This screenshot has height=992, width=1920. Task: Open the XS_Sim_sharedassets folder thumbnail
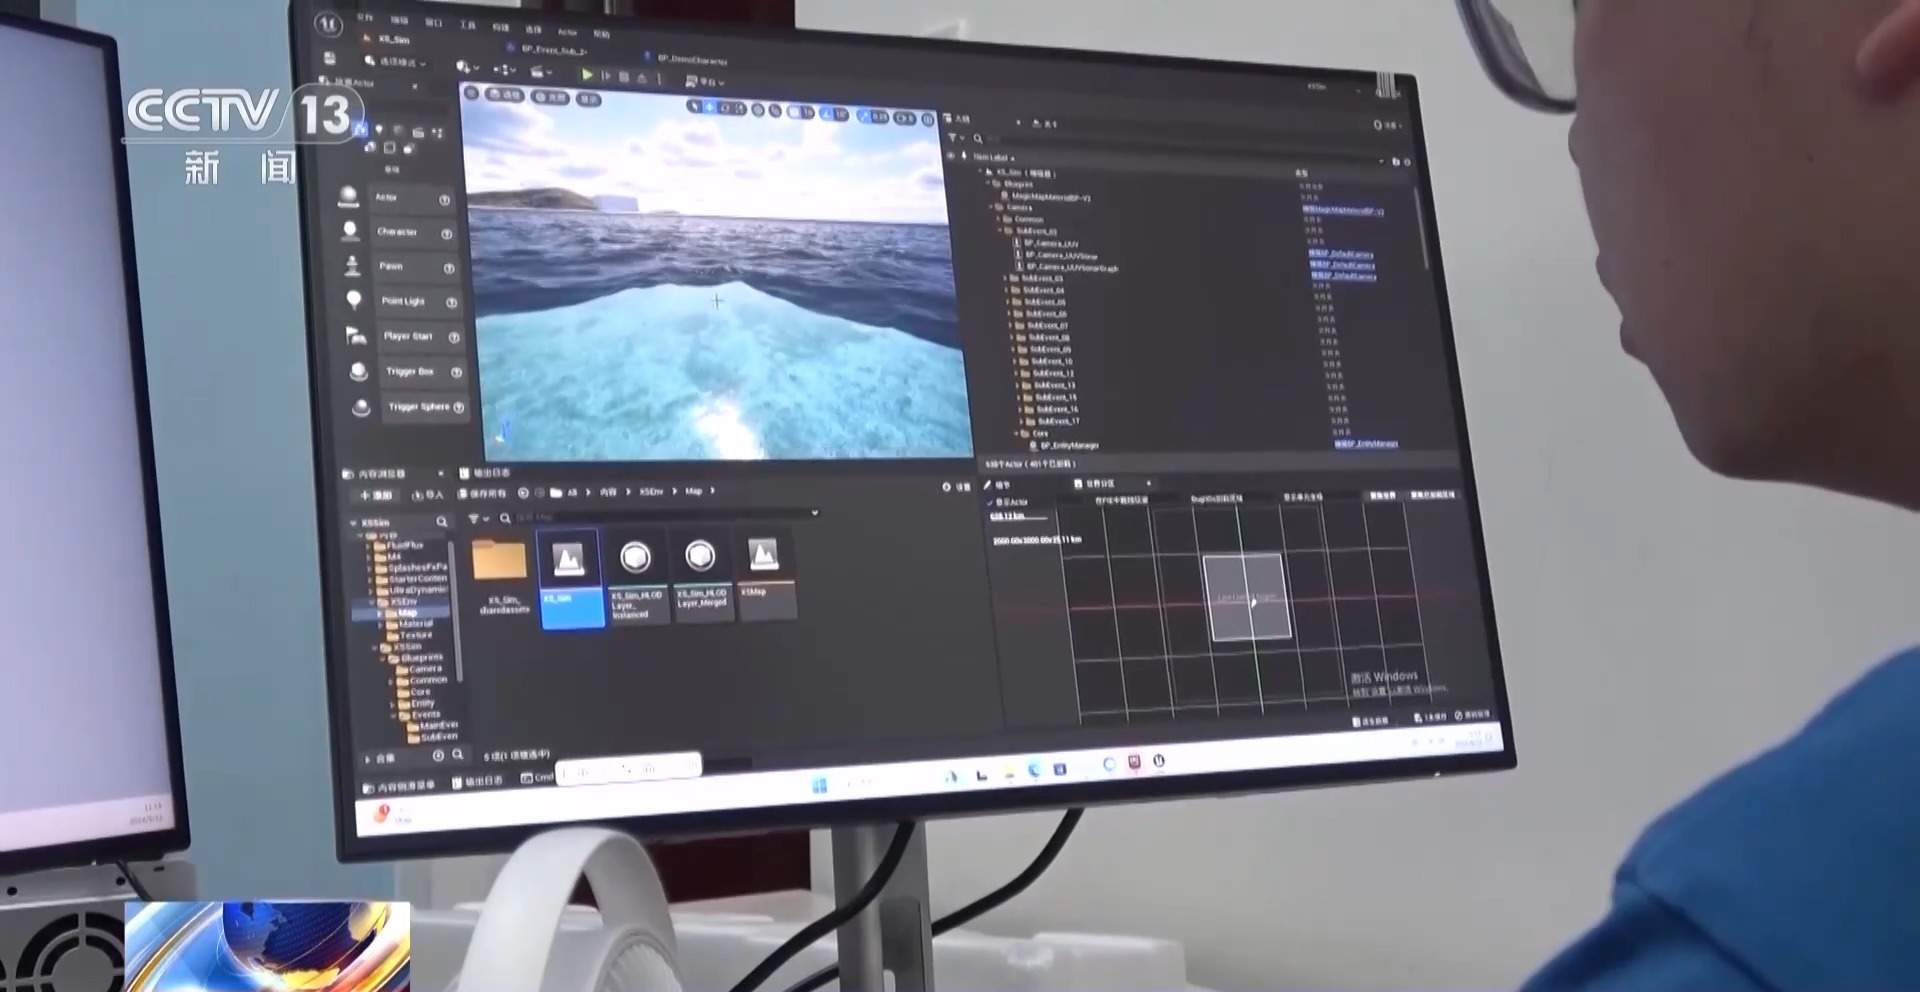click(x=499, y=576)
